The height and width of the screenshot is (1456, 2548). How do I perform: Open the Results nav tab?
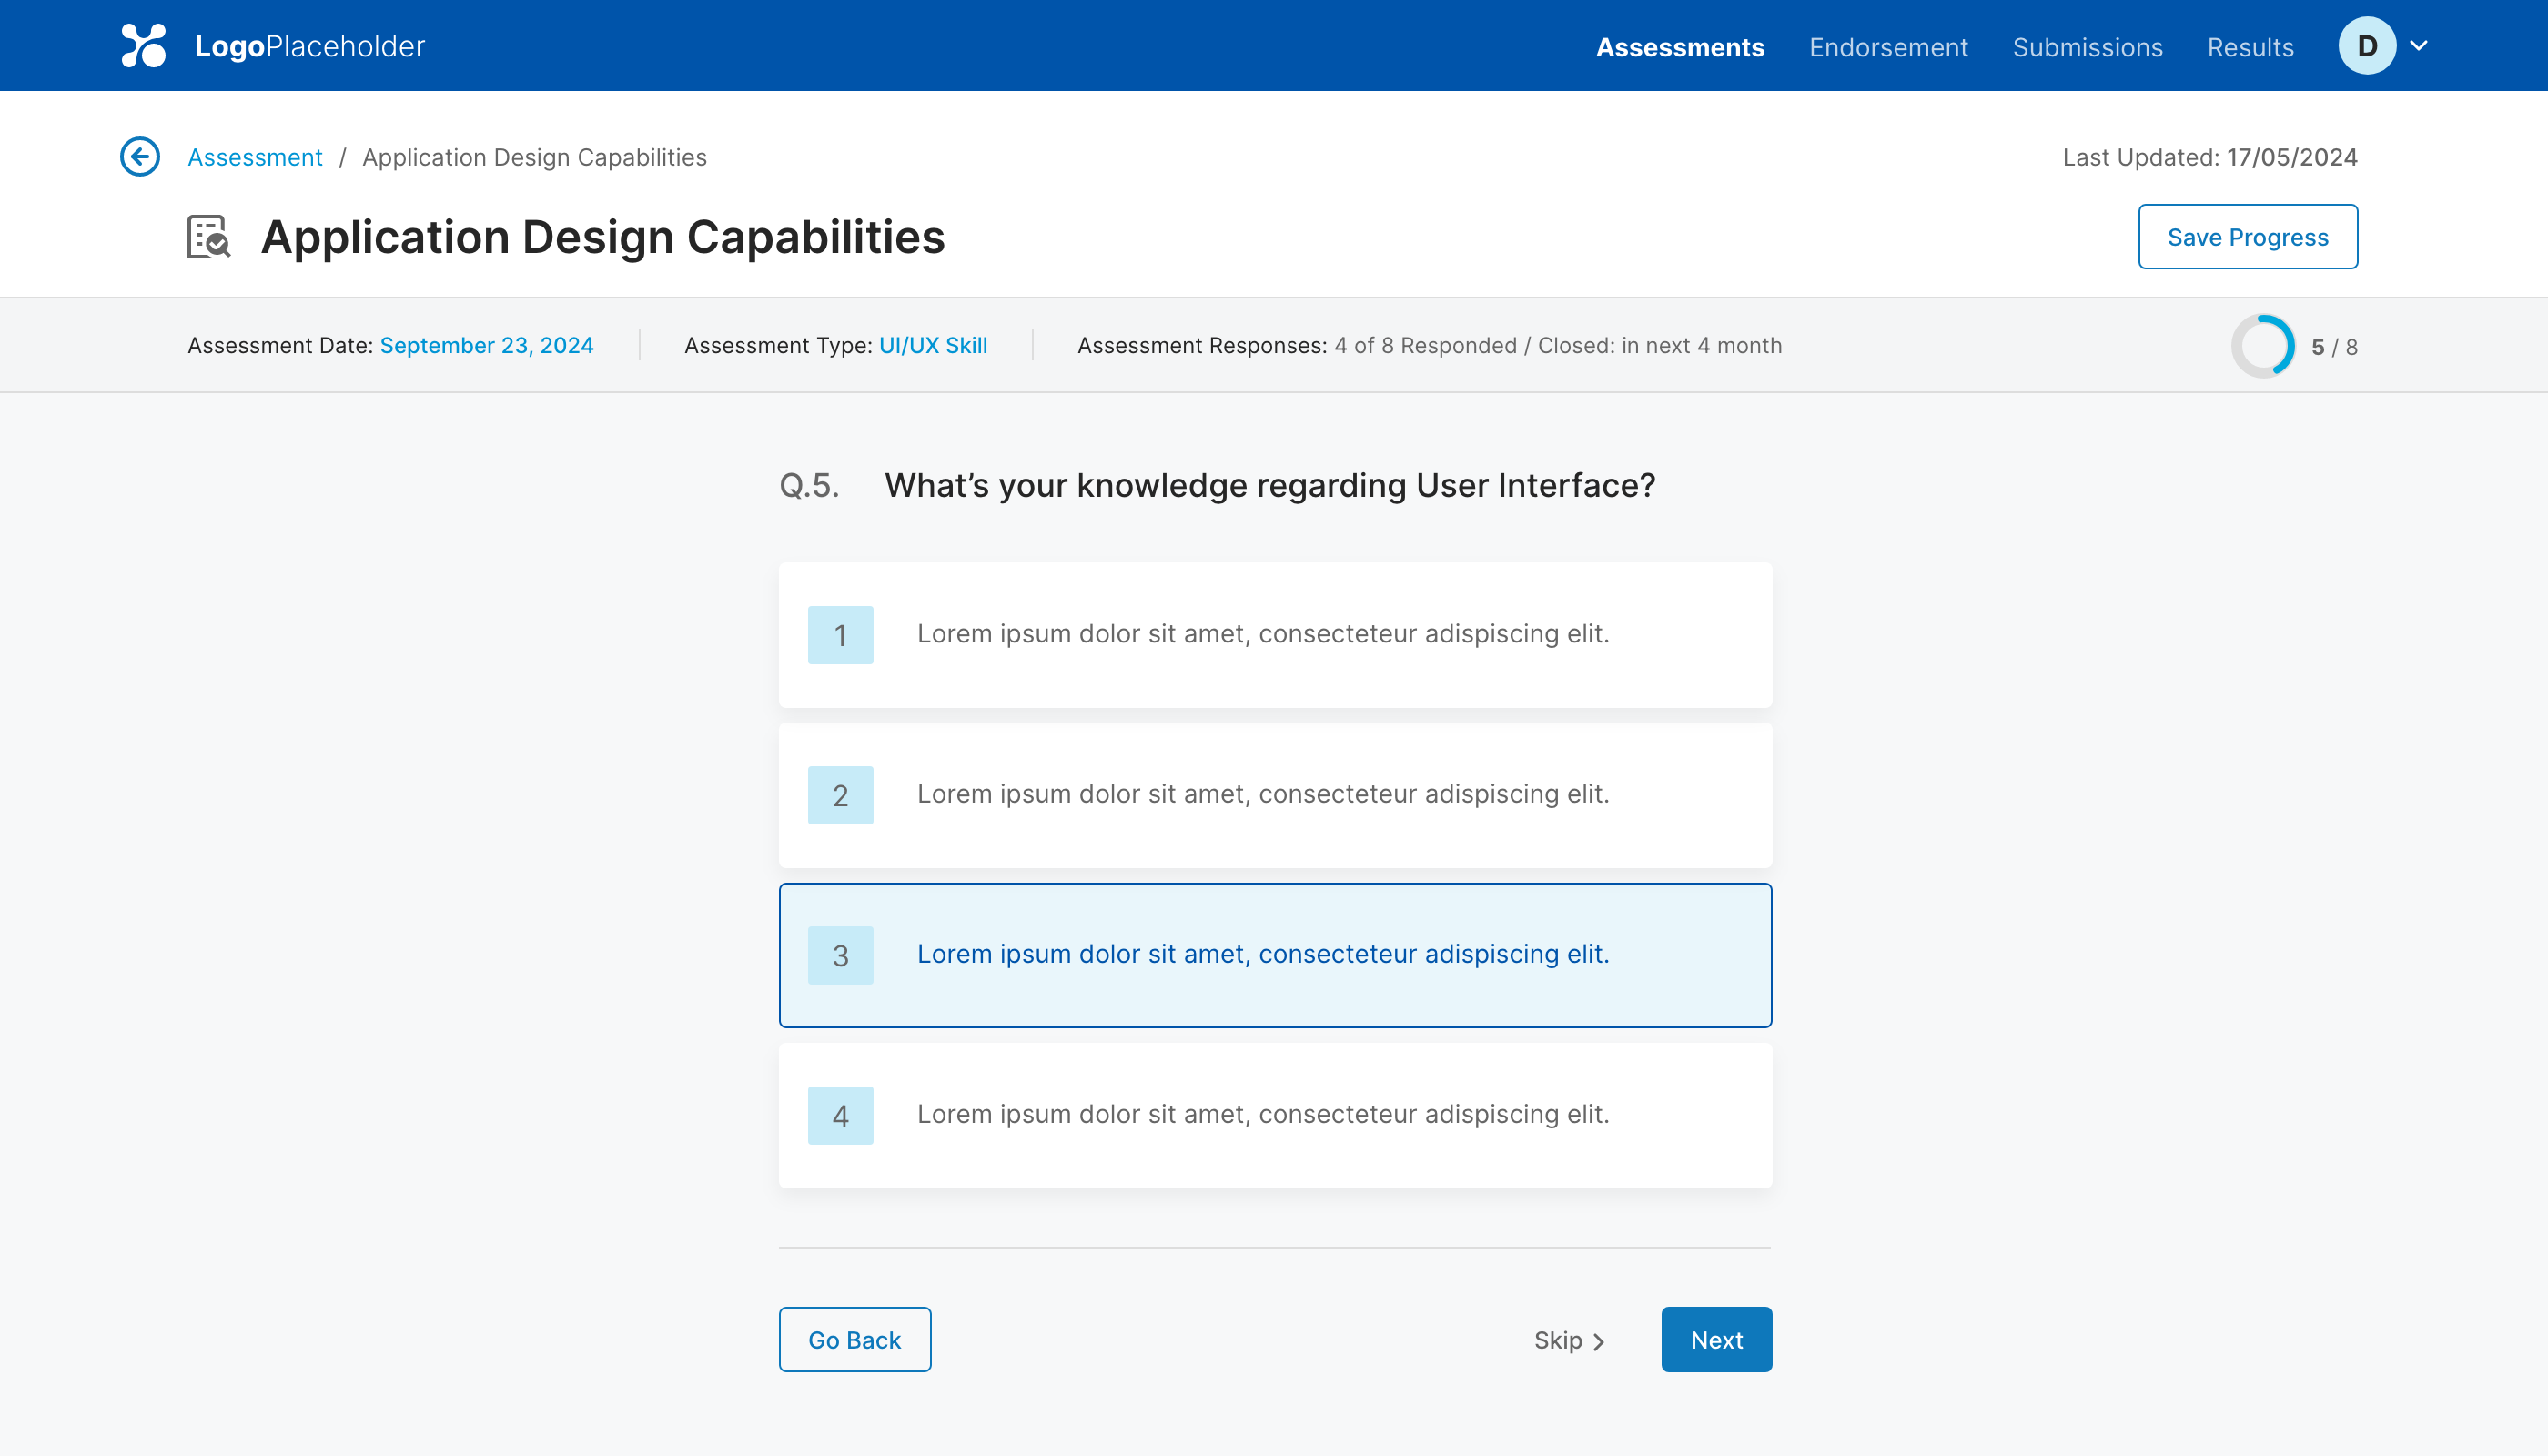click(x=2250, y=47)
